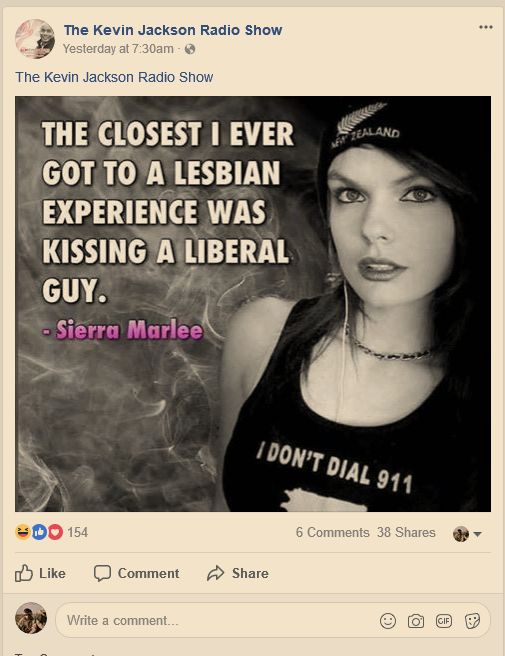This screenshot has width=505, height=656.
Task: Insert an emoji with smiley icon
Action: click(388, 621)
